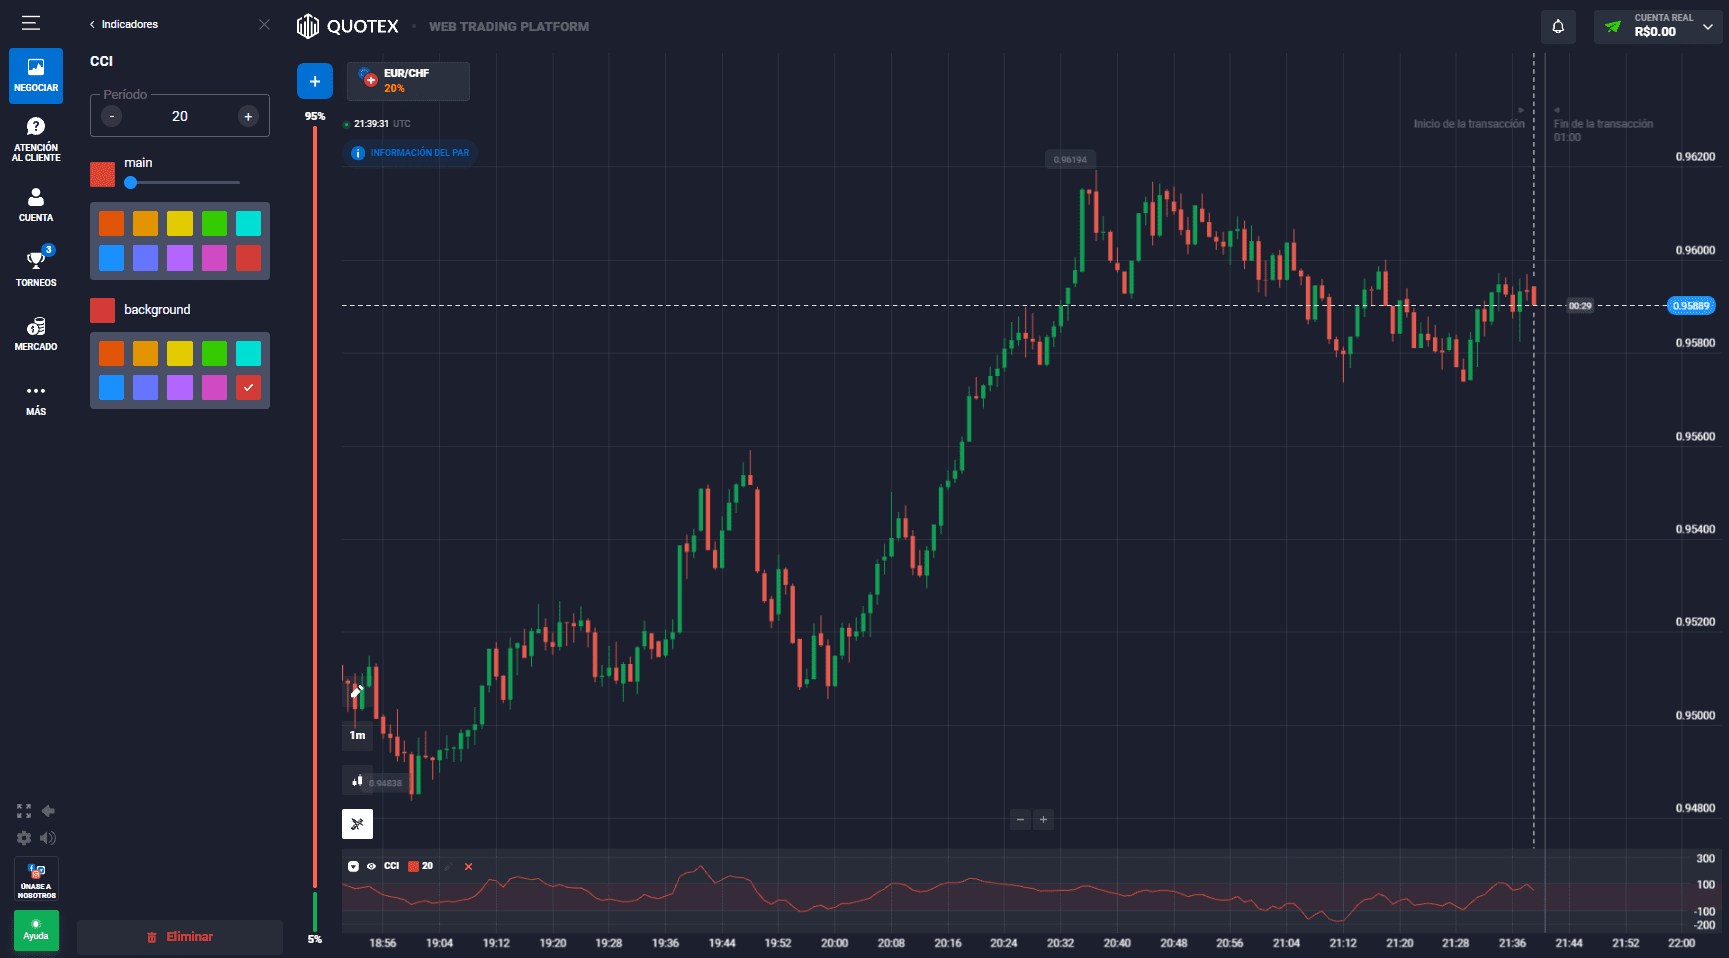
Task: Open the 1m timeframe selector
Action: pyautogui.click(x=357, y=735)
